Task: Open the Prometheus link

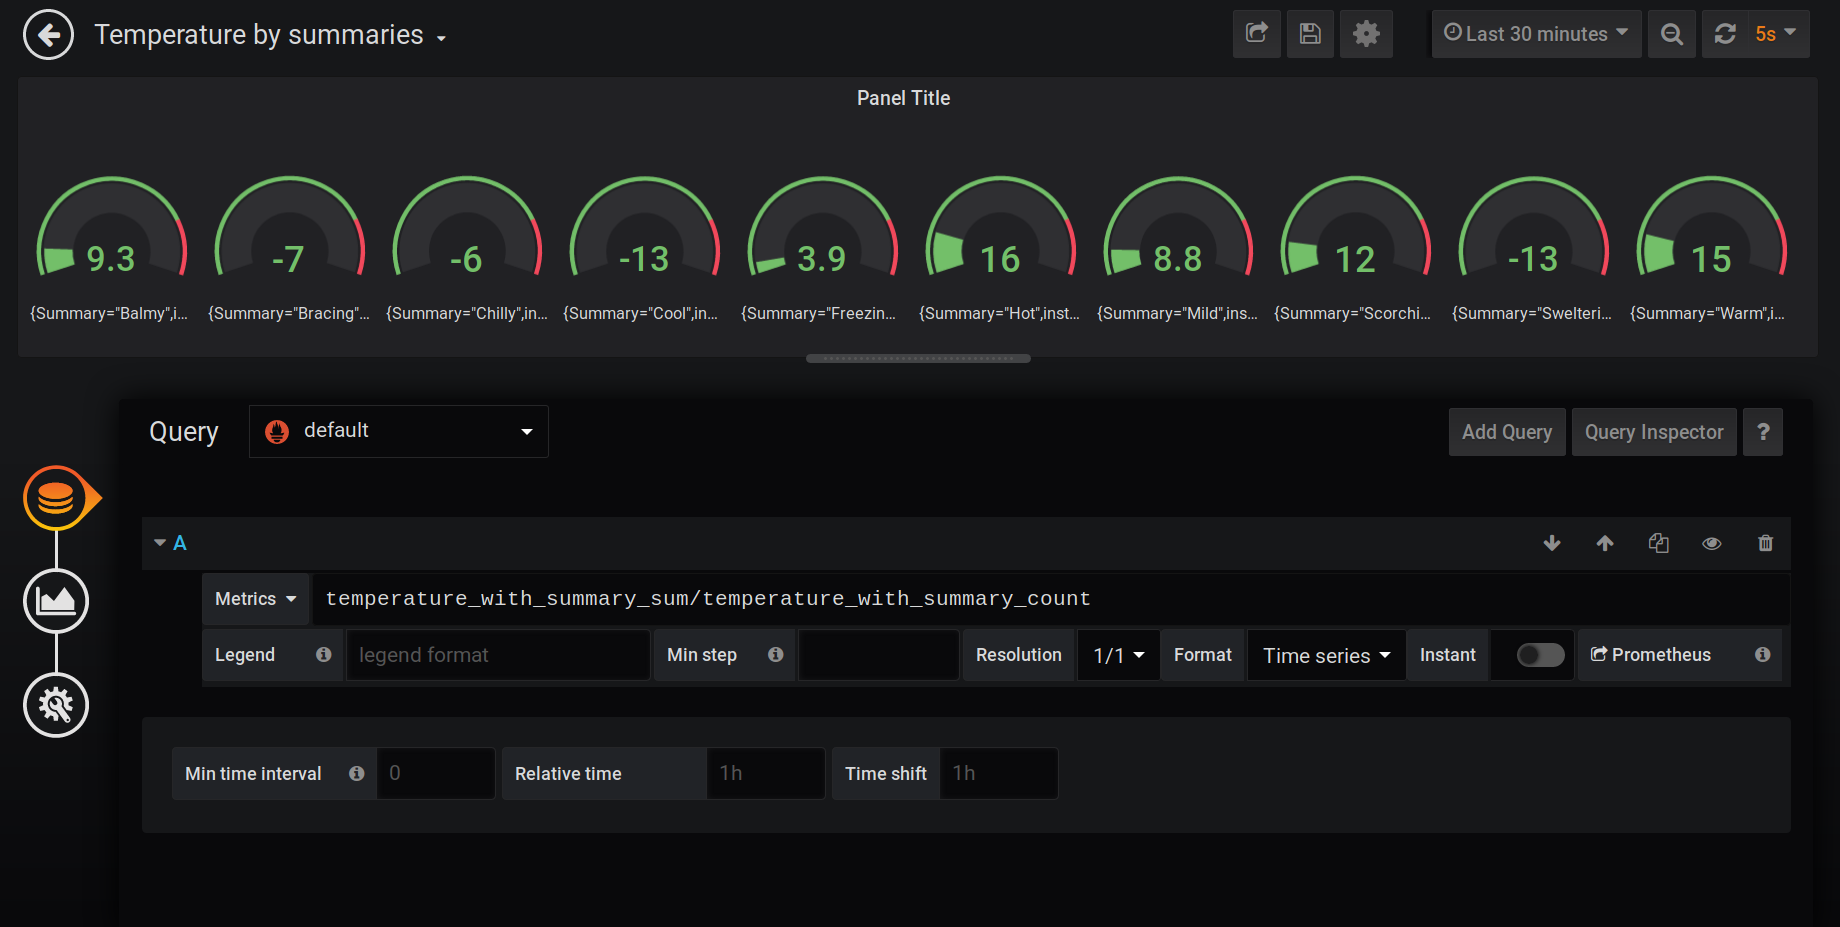Action: [1651, 655]
